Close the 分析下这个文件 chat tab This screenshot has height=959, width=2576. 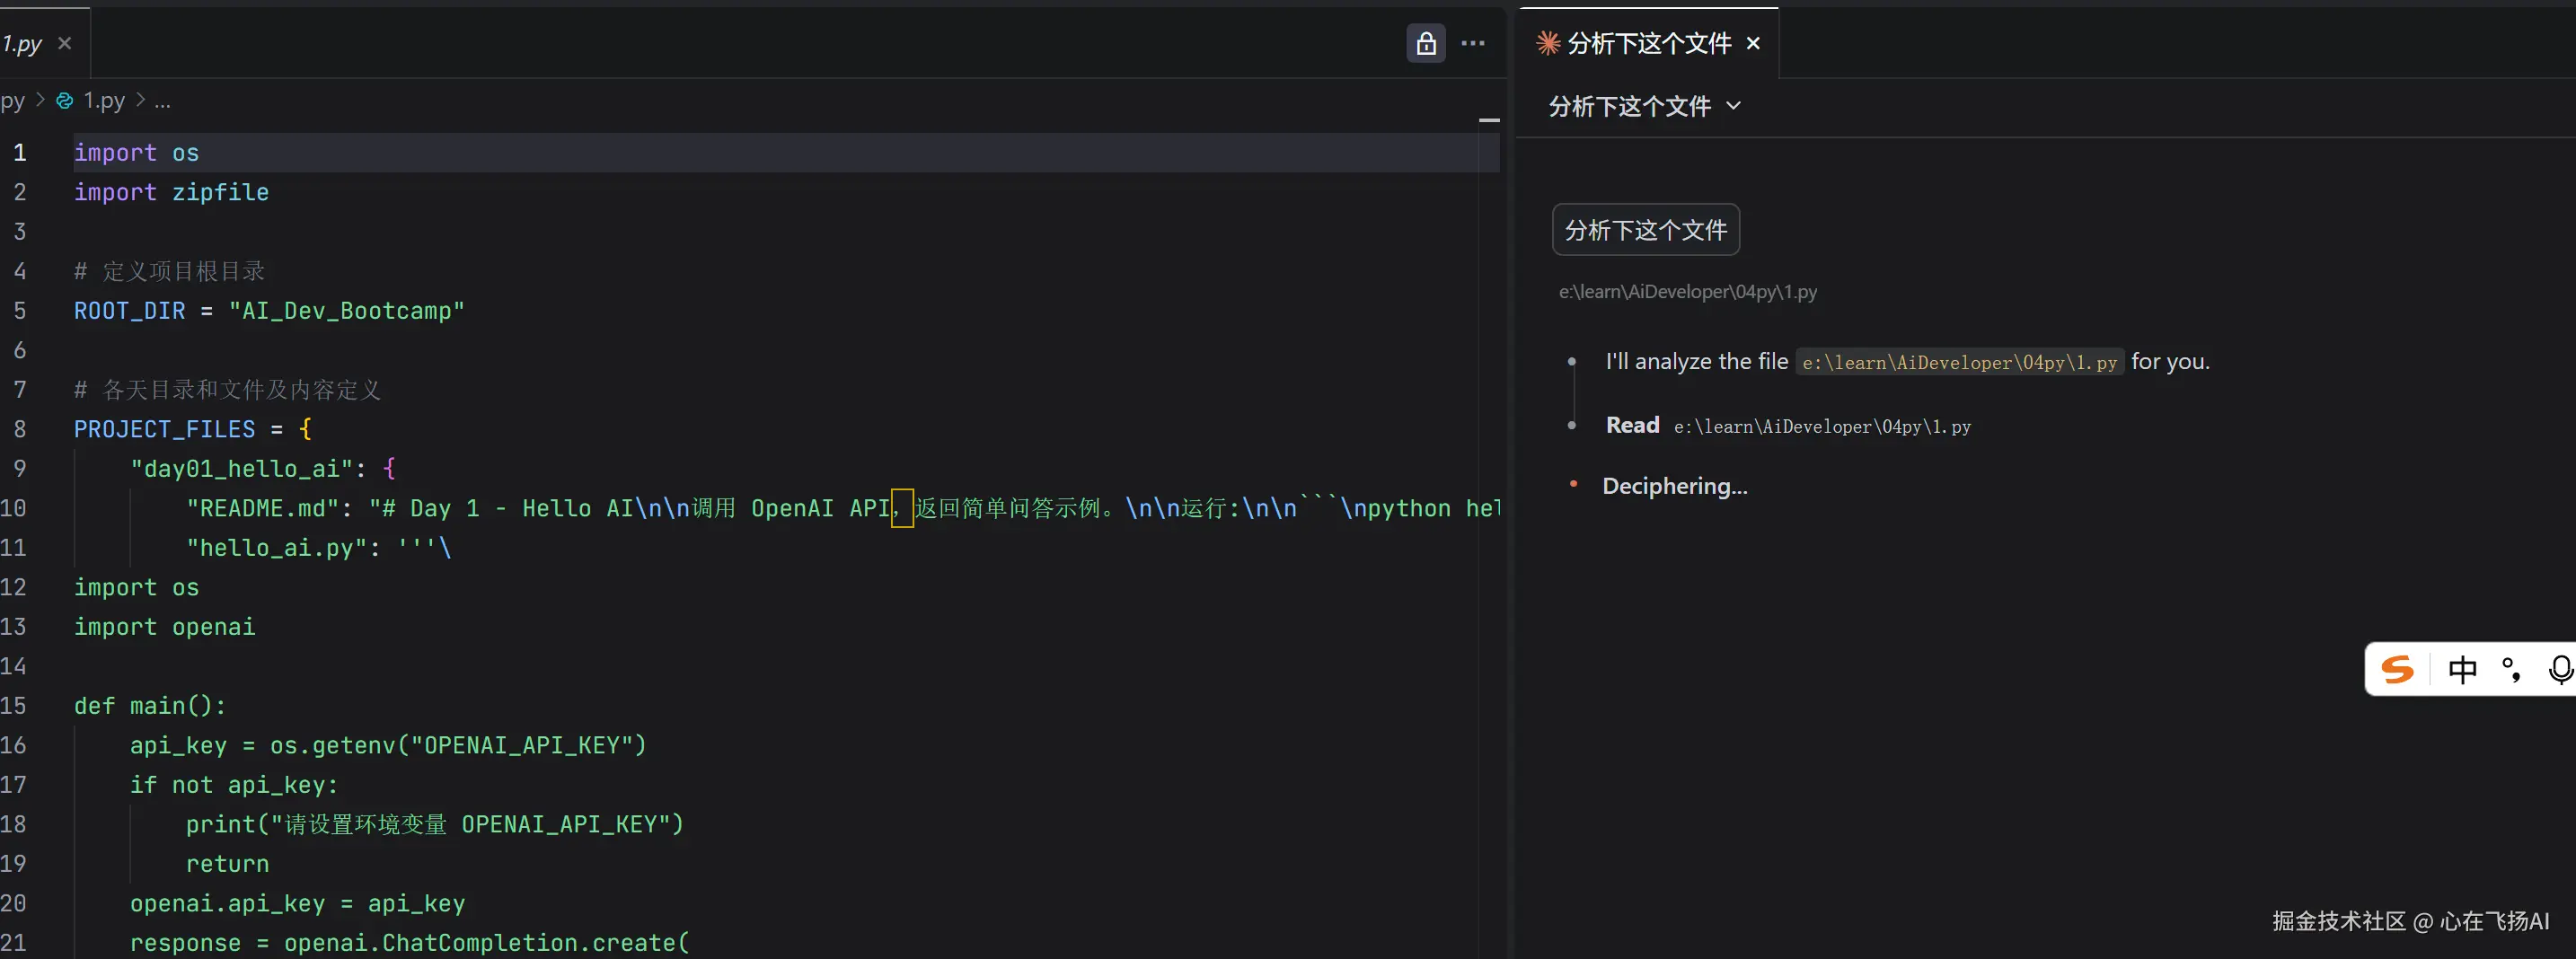click(1753, 43)
